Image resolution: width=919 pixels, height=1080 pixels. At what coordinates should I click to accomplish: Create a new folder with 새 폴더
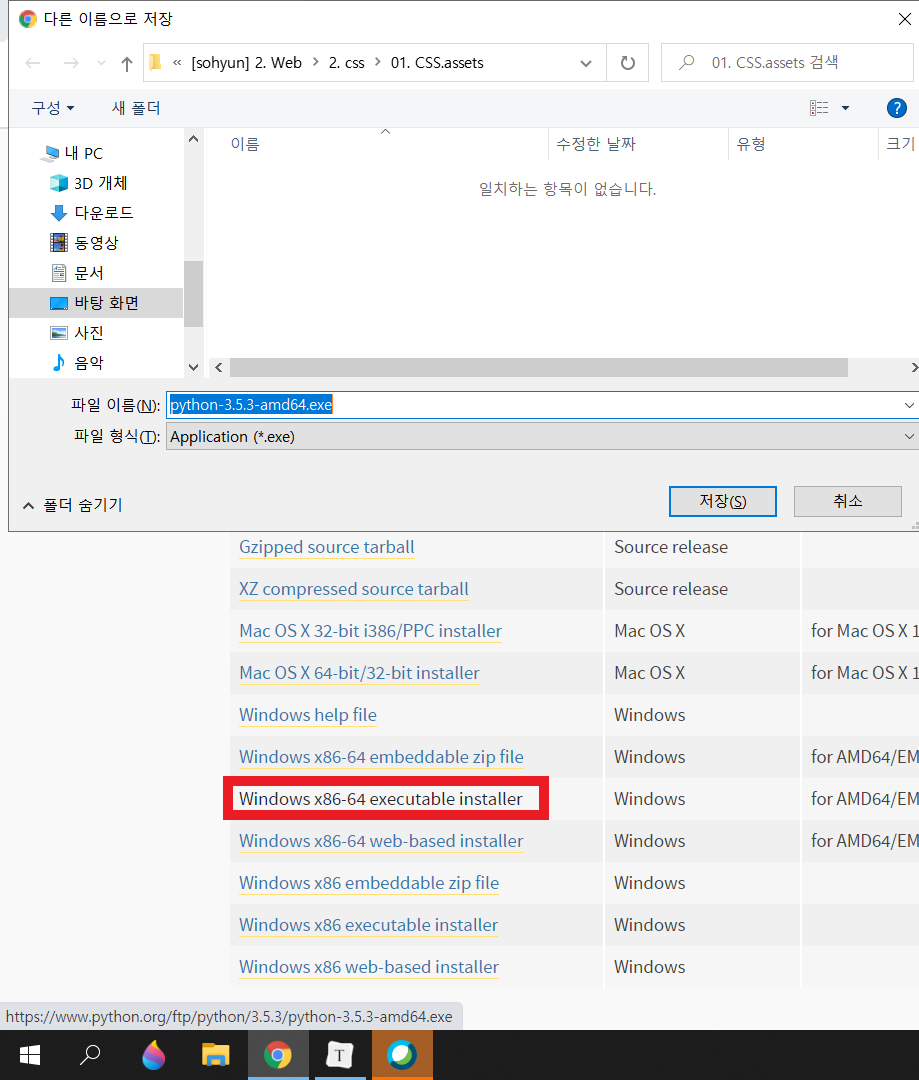pos(136,108)
